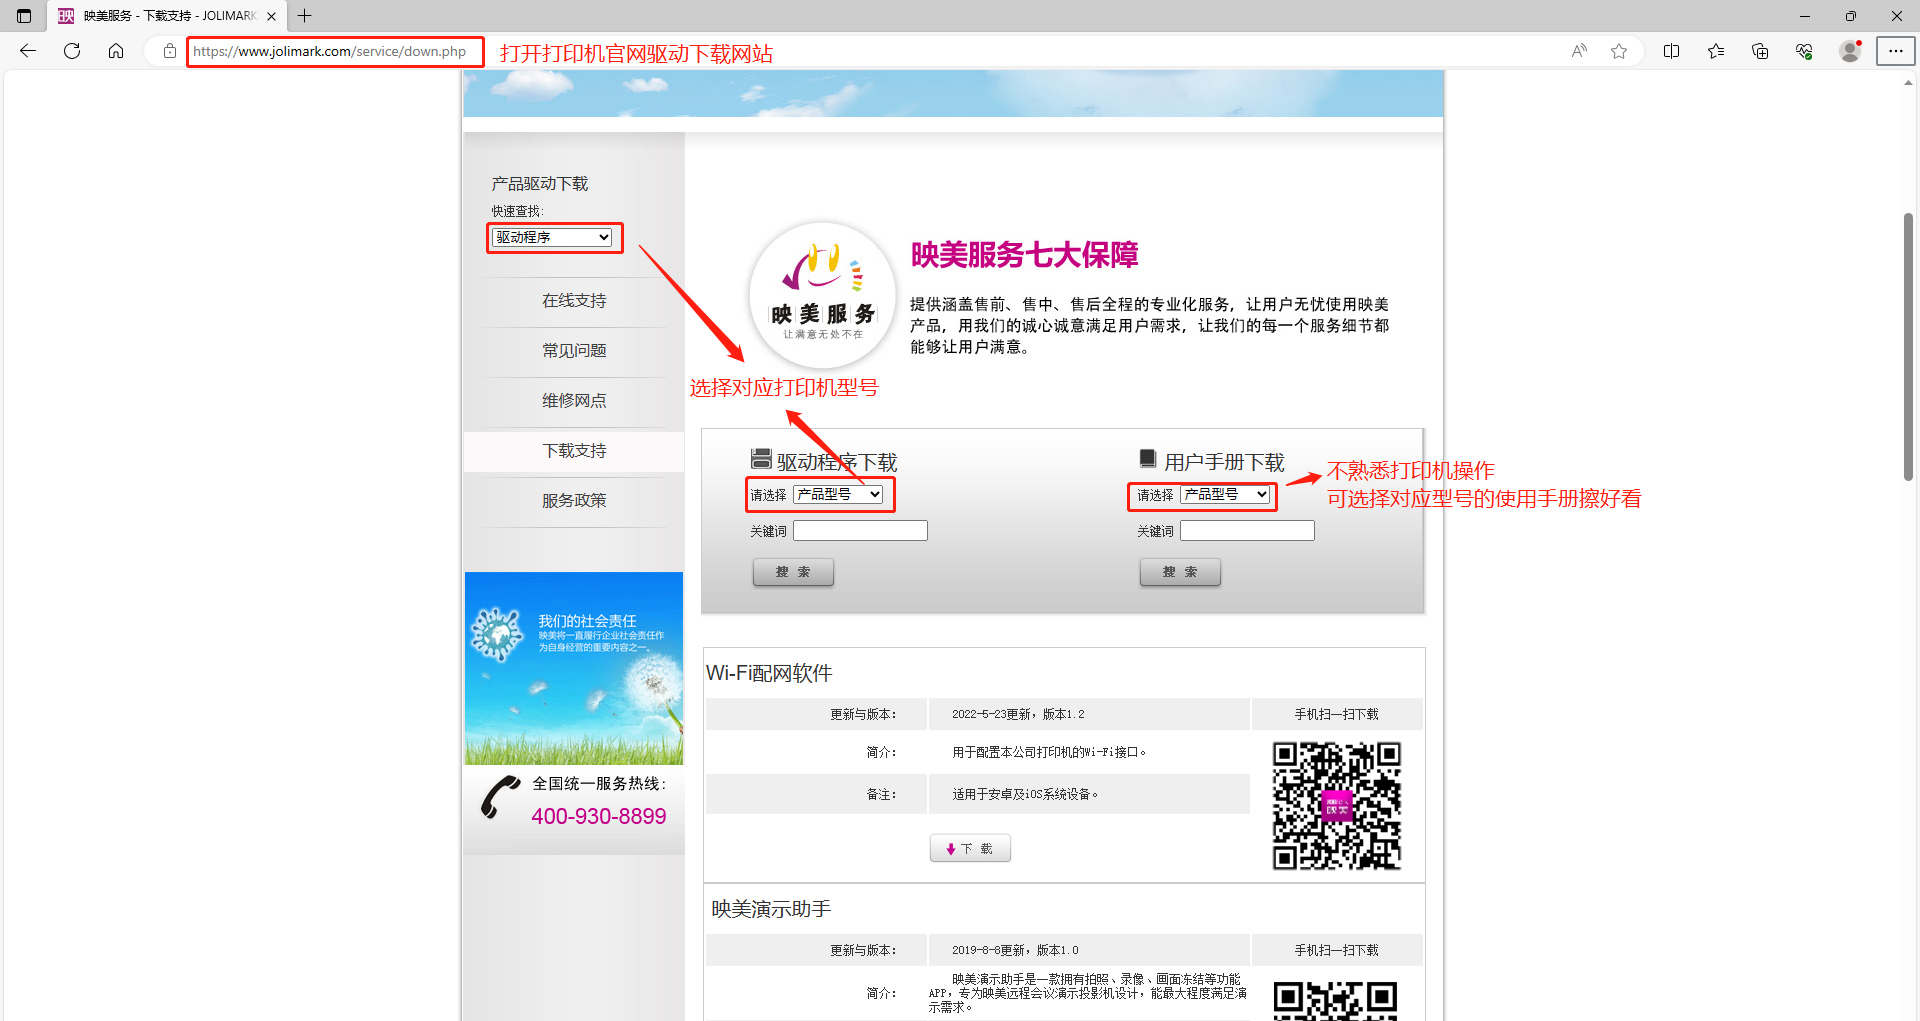Open 维修网点 in the sidebar menu

[x=574, y=401]
